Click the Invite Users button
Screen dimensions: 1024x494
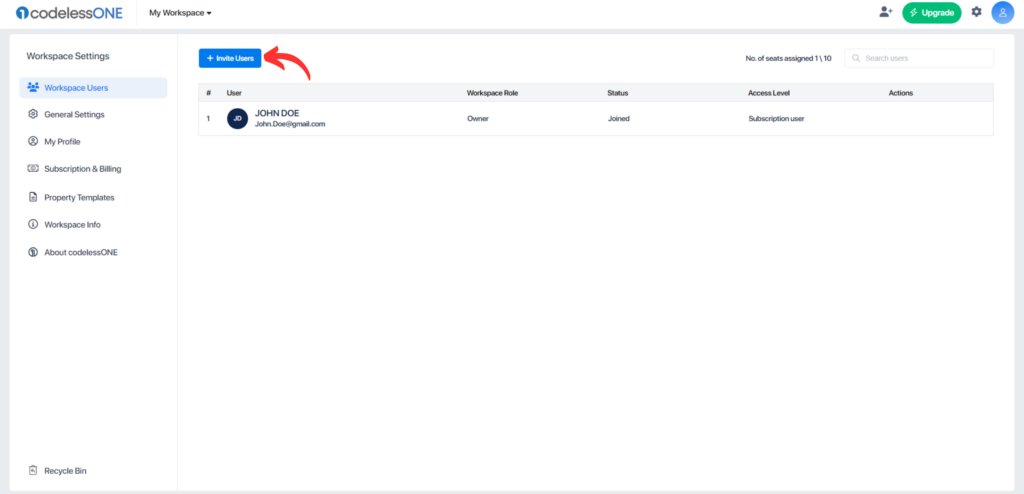[x=230, y=58]
